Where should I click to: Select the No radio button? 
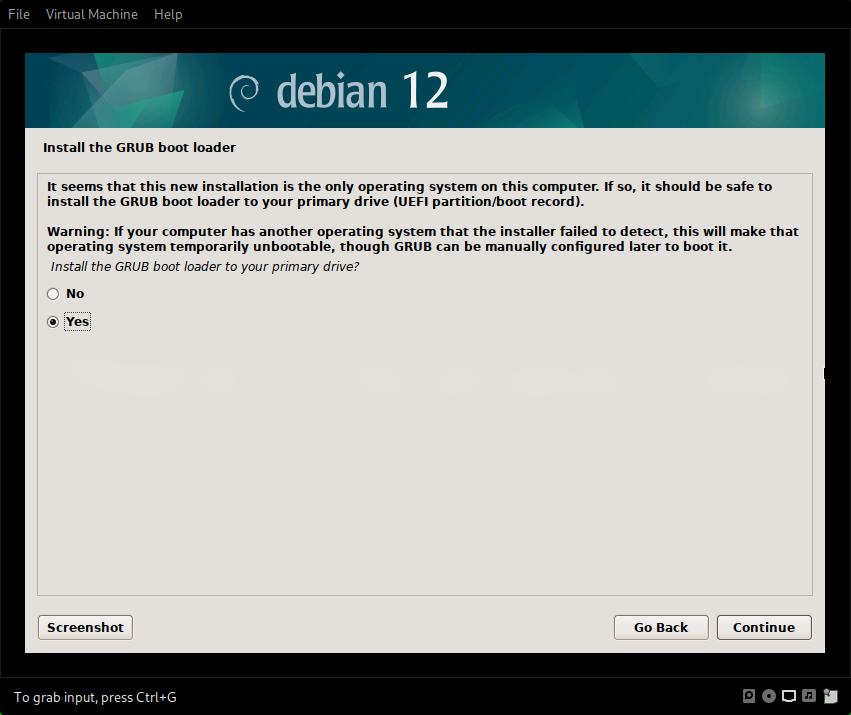click(52, 293)
